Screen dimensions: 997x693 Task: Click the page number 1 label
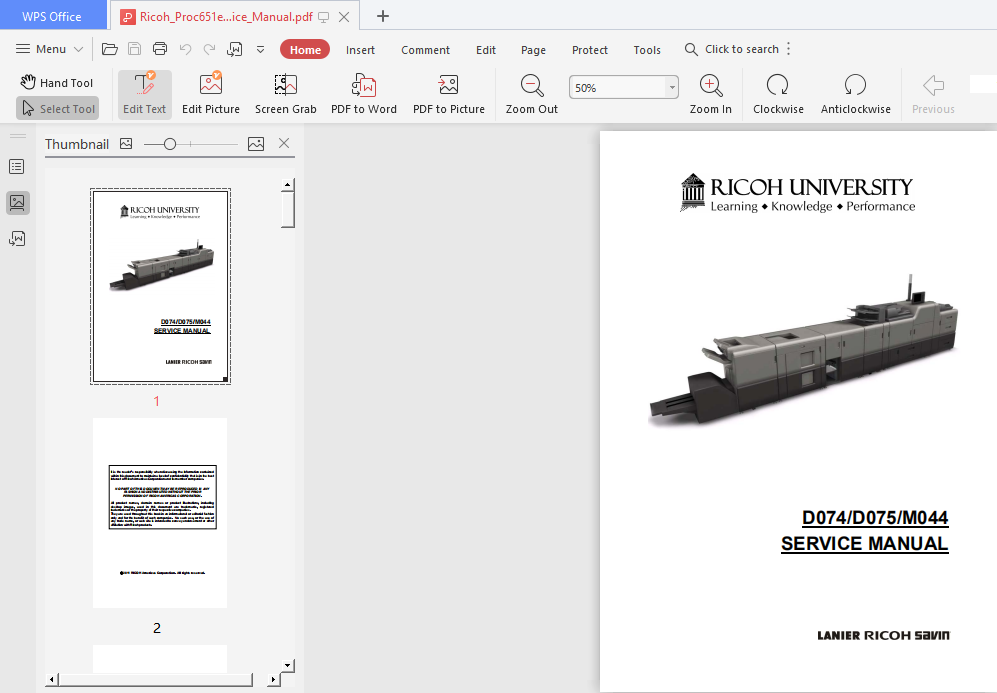point(156,401)
